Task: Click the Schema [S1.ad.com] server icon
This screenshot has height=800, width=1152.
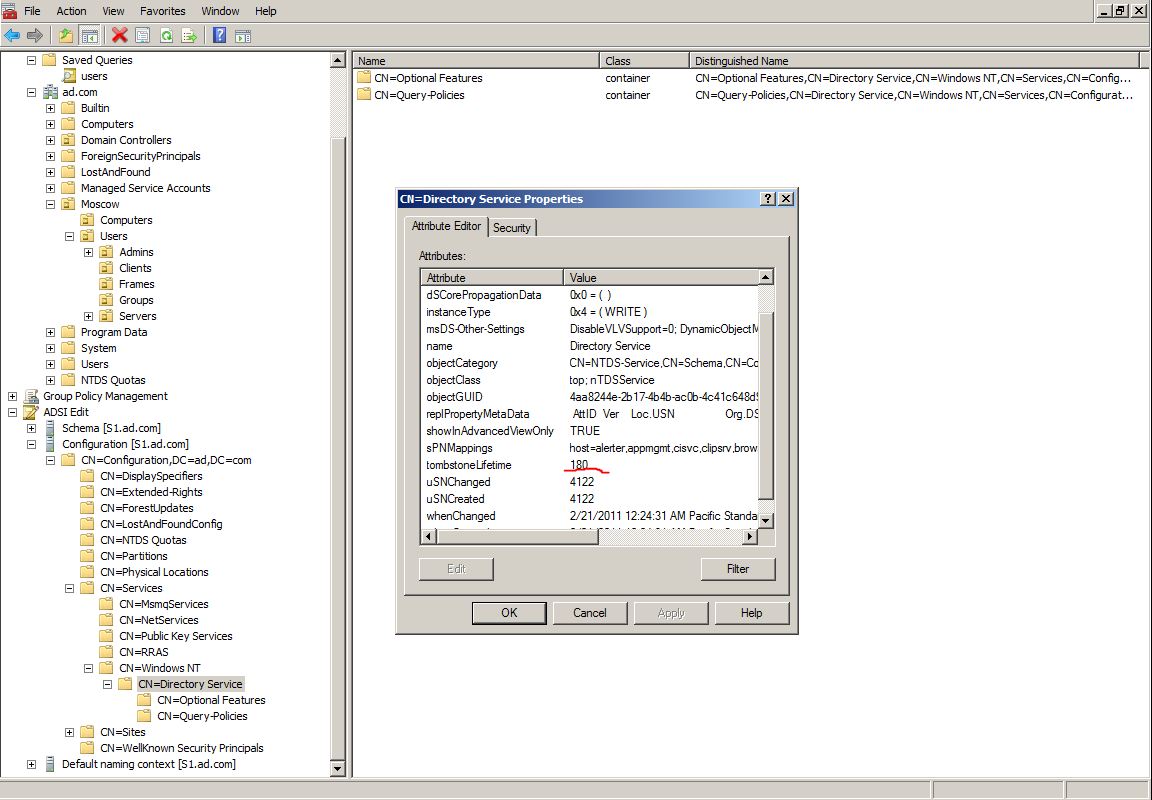Action: pyautogui.click(x=50, y=428)
